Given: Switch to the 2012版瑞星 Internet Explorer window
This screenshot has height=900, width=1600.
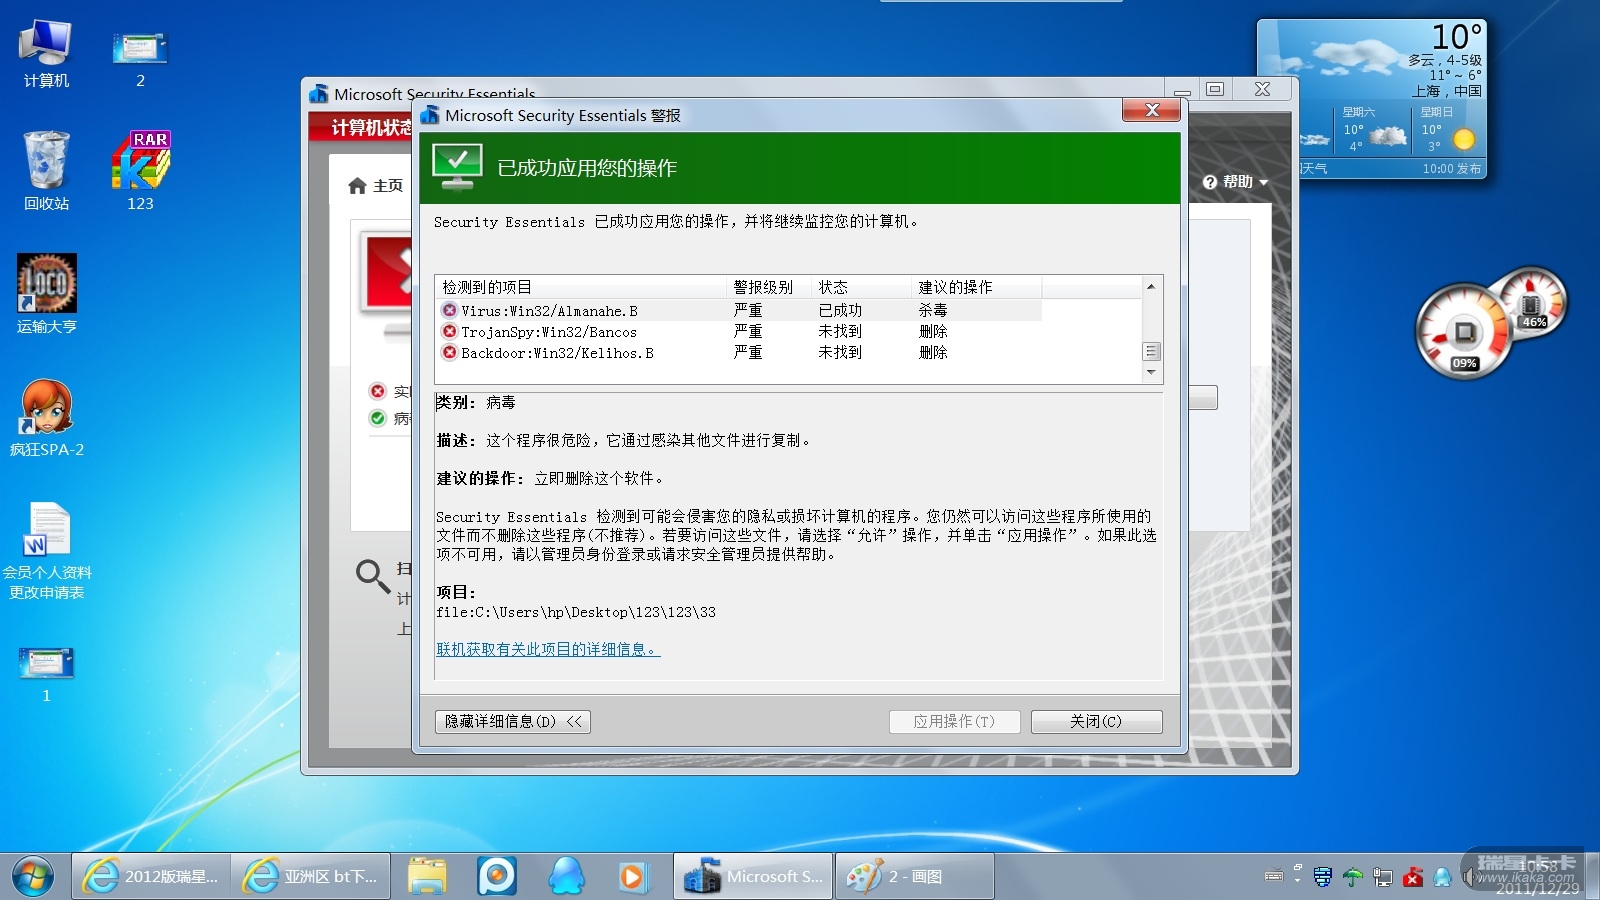Looking at the screenshot, I should pyautogui.click(x=151, y=876).
